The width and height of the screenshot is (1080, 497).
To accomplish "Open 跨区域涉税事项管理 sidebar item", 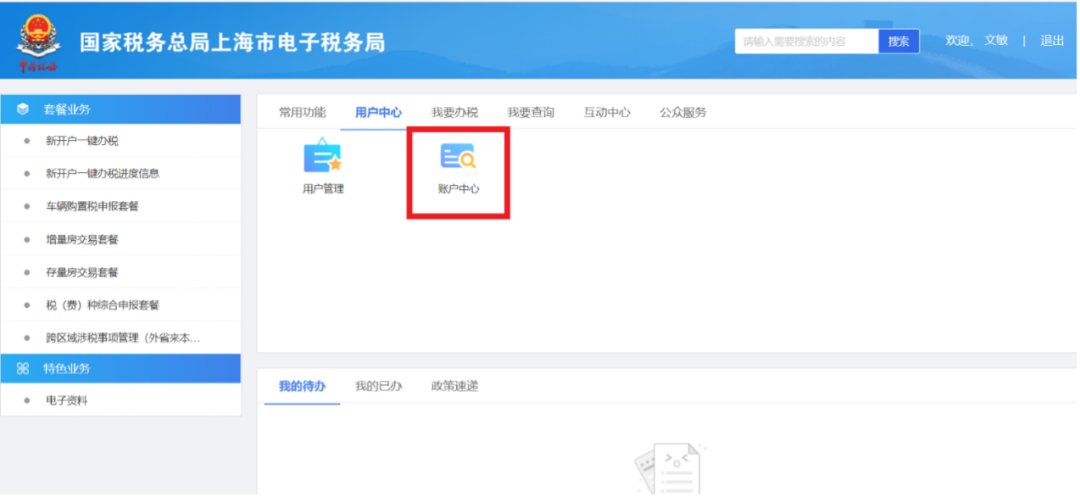I will click(x=123, y=338).
